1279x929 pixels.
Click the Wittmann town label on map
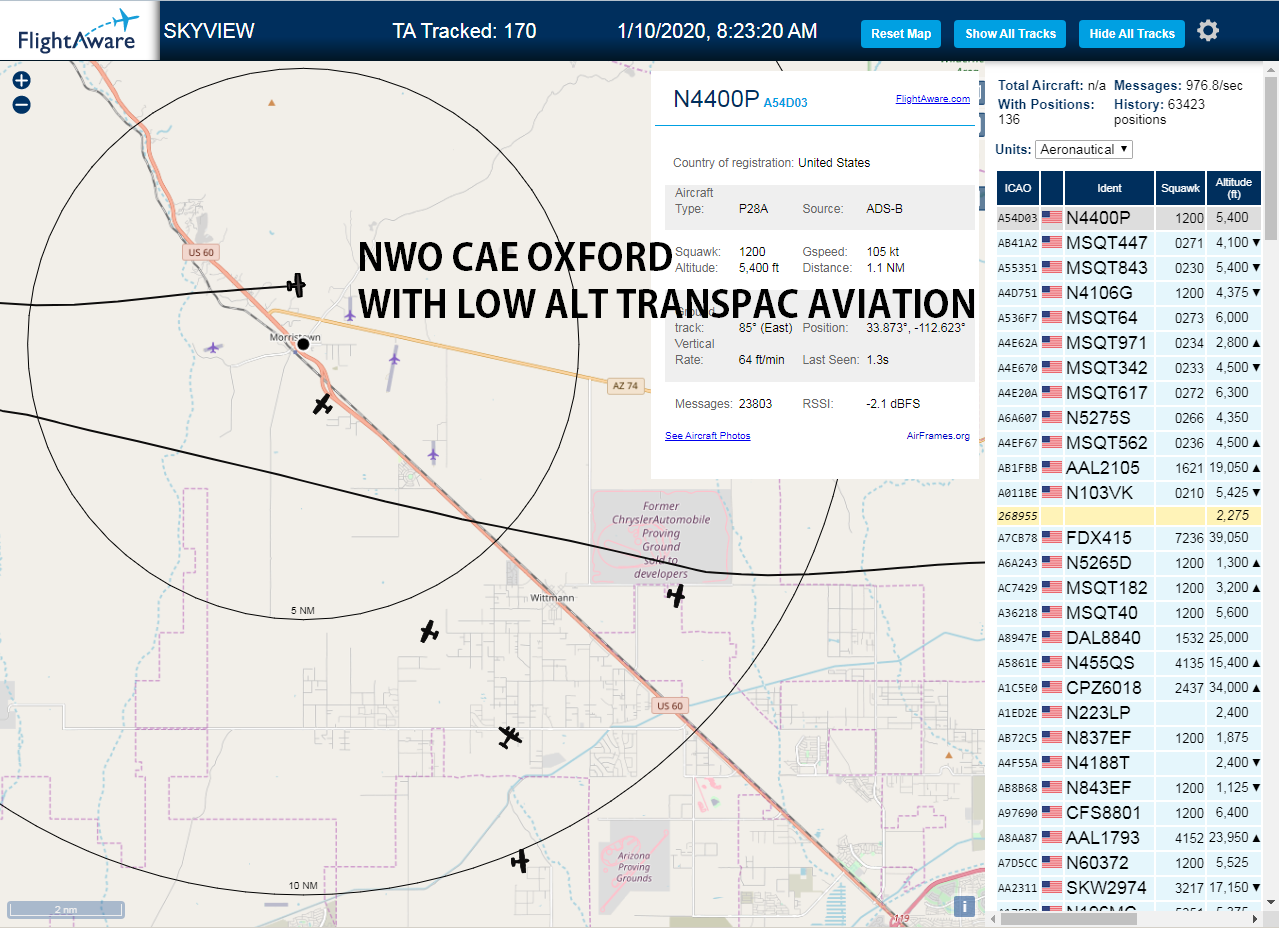tap(552, 597)
